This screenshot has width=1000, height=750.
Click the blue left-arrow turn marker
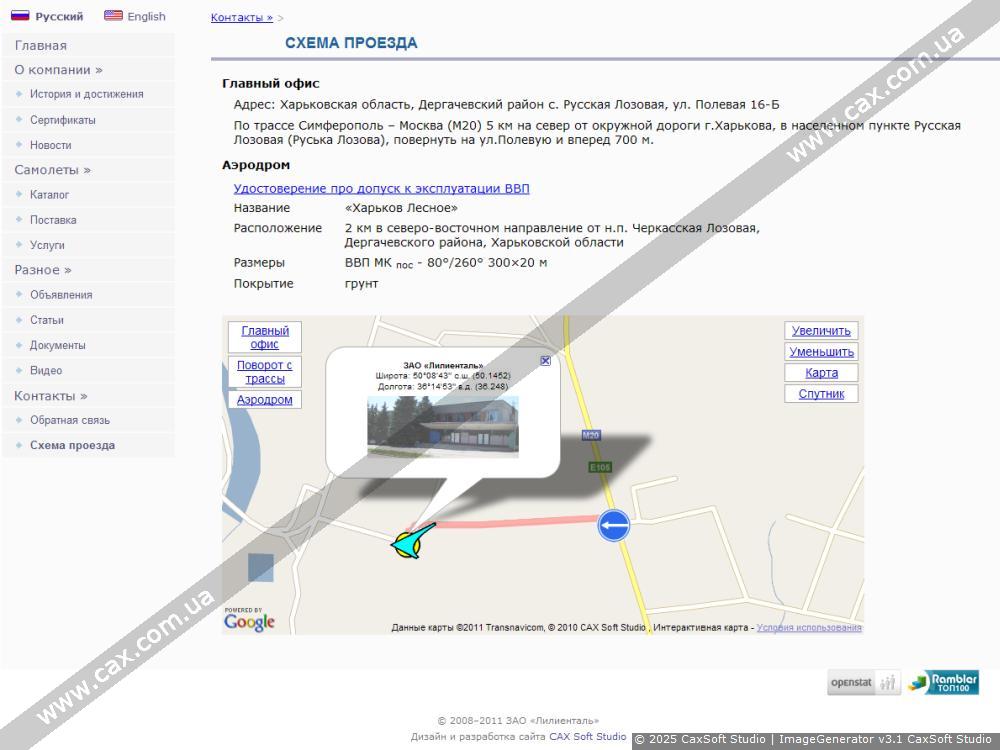click(614, 524)
